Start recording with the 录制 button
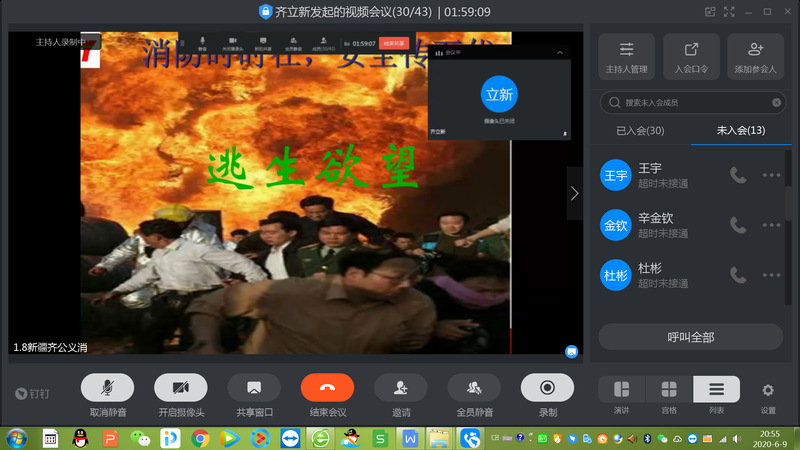Screen dimensions: 800x450 [547, 388]
